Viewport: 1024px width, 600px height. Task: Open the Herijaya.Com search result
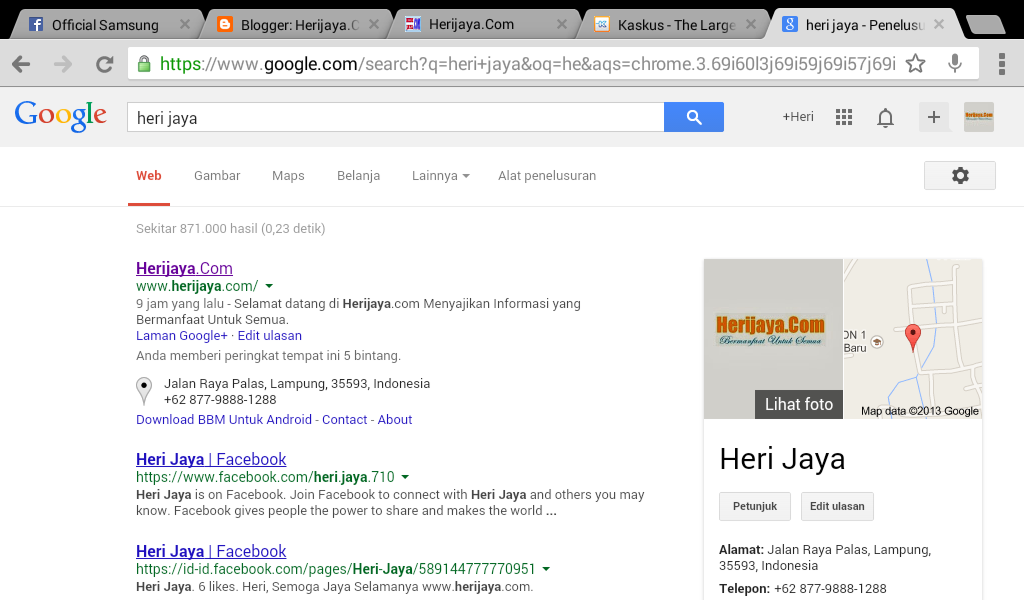click(x=184, y=268)
